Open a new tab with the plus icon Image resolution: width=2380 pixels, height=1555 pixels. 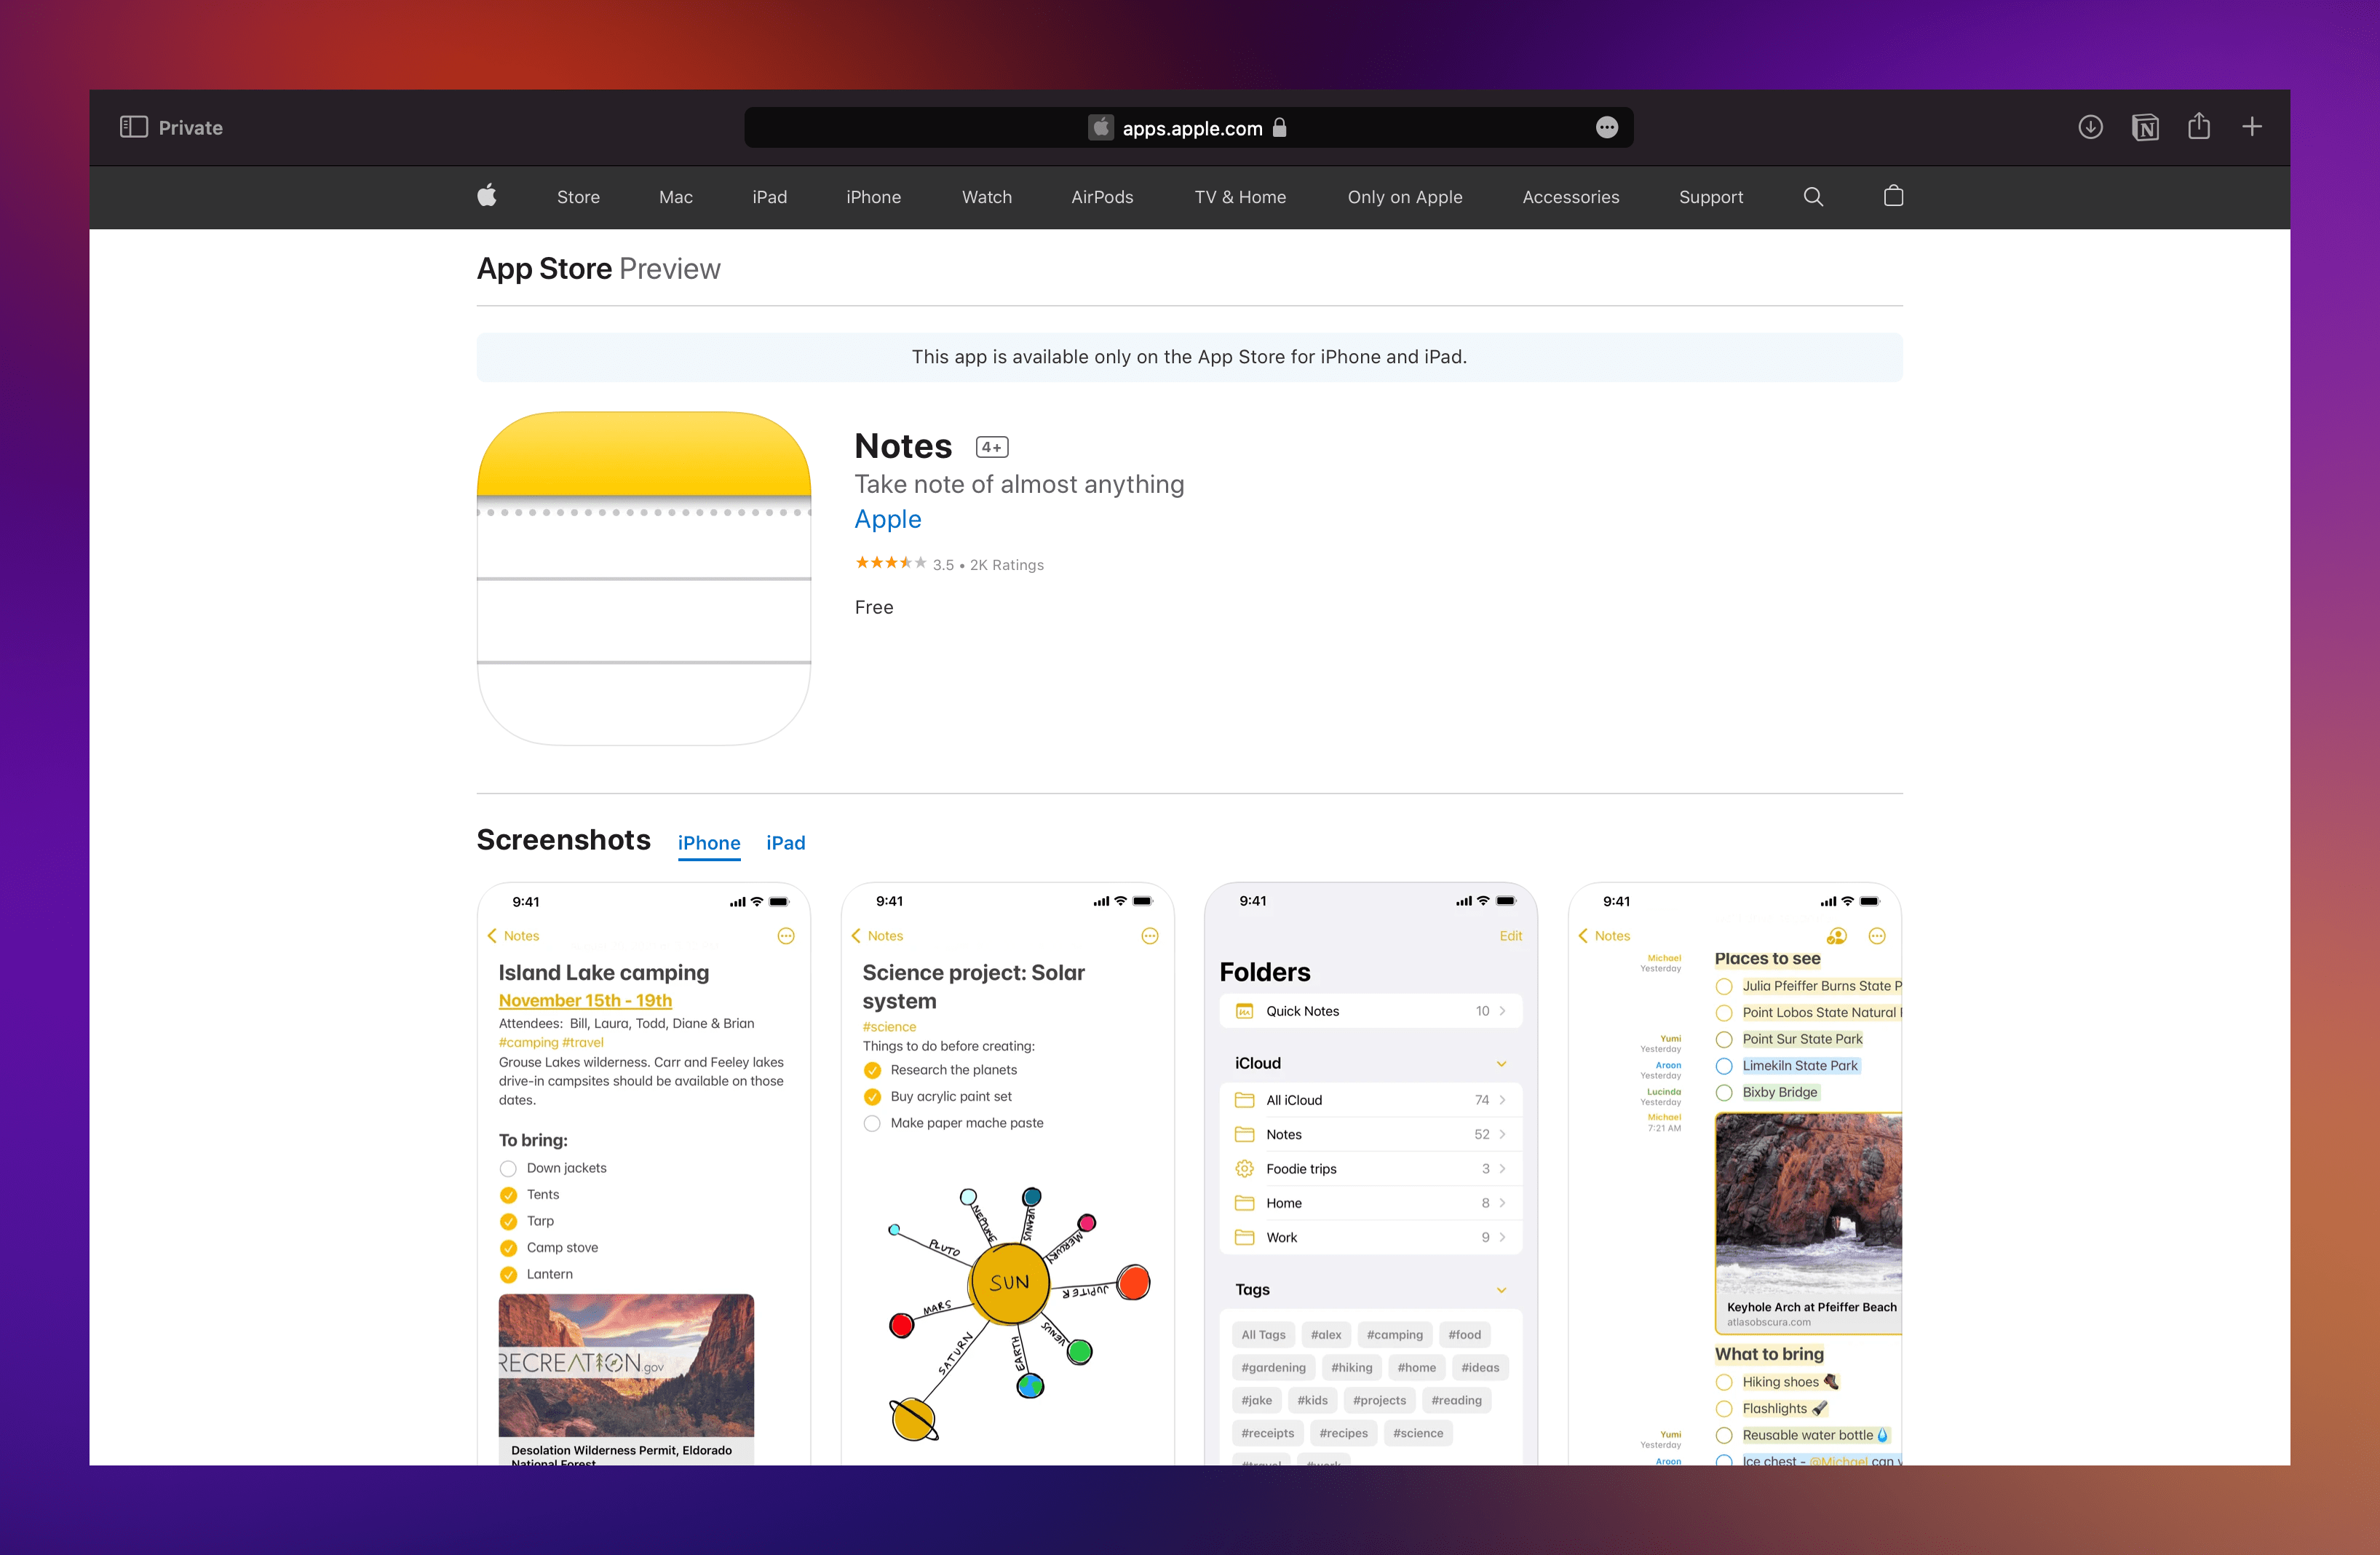point(2252,127)
